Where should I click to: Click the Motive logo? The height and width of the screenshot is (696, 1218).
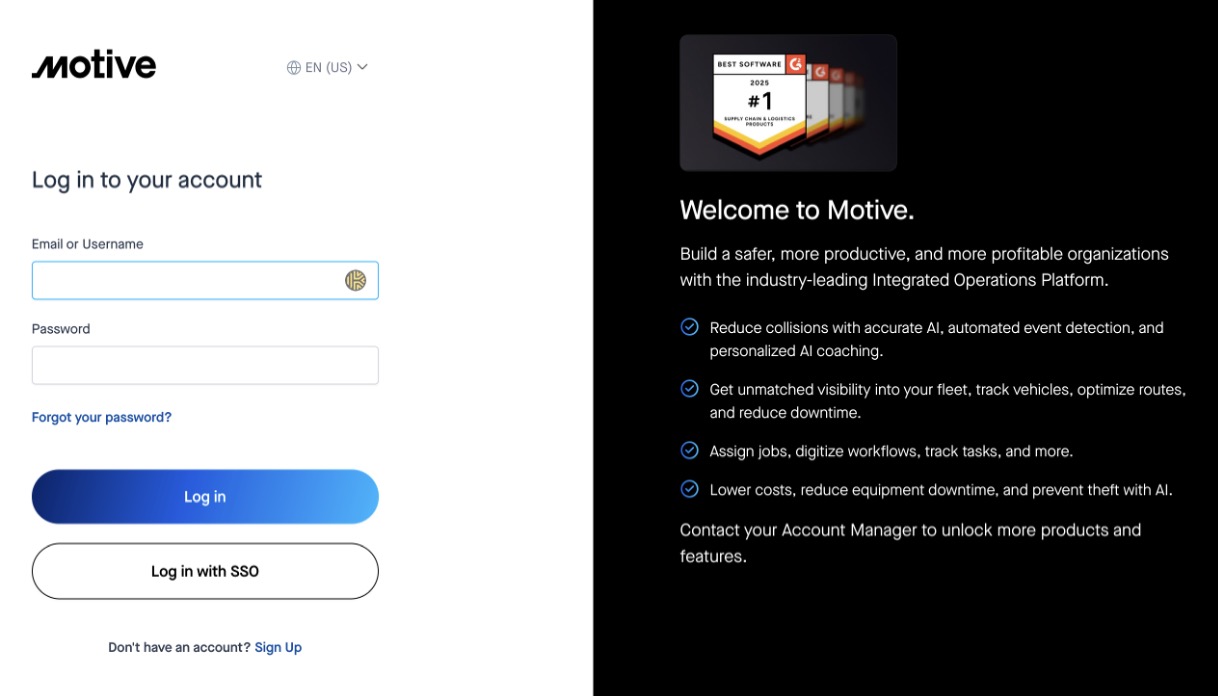point(94,66)
